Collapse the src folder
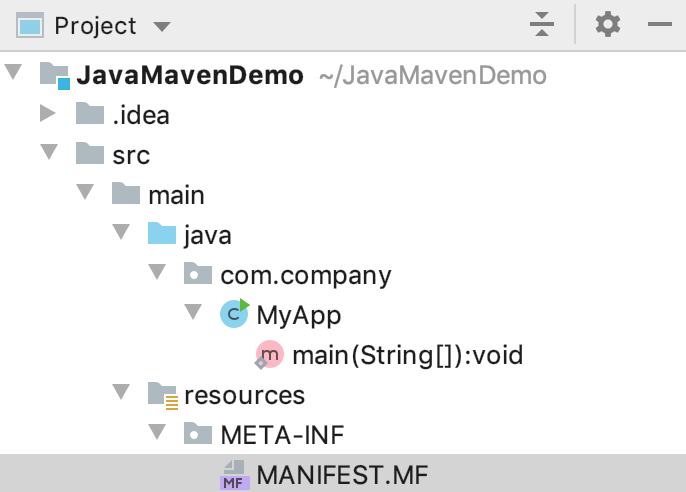The width and height of the screenshot is (686, 492). pos(47,155)
